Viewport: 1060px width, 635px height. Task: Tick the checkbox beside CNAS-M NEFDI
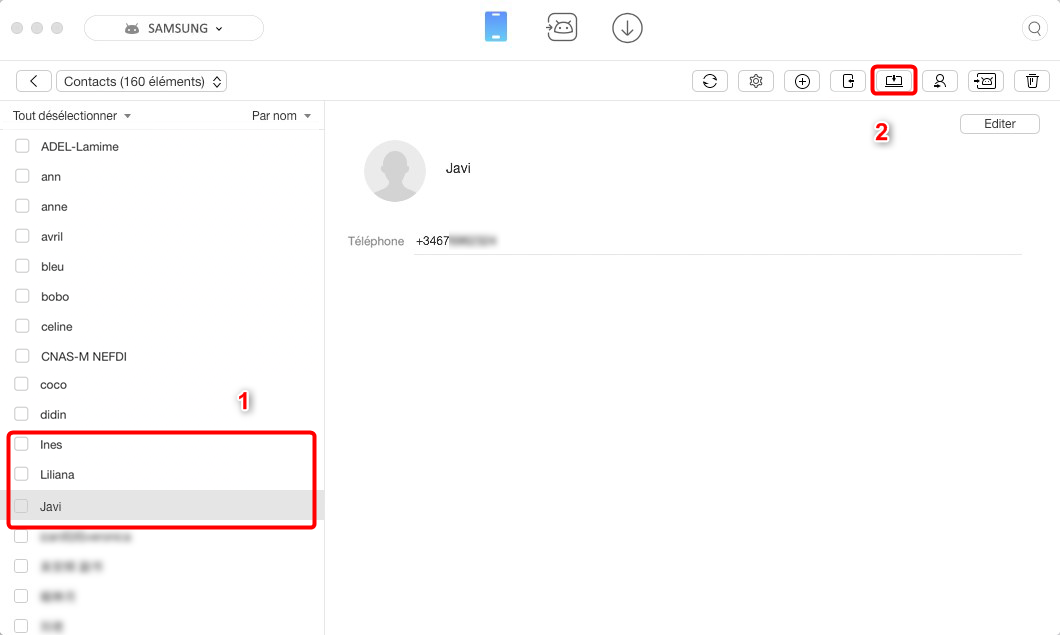pos(22,356)
